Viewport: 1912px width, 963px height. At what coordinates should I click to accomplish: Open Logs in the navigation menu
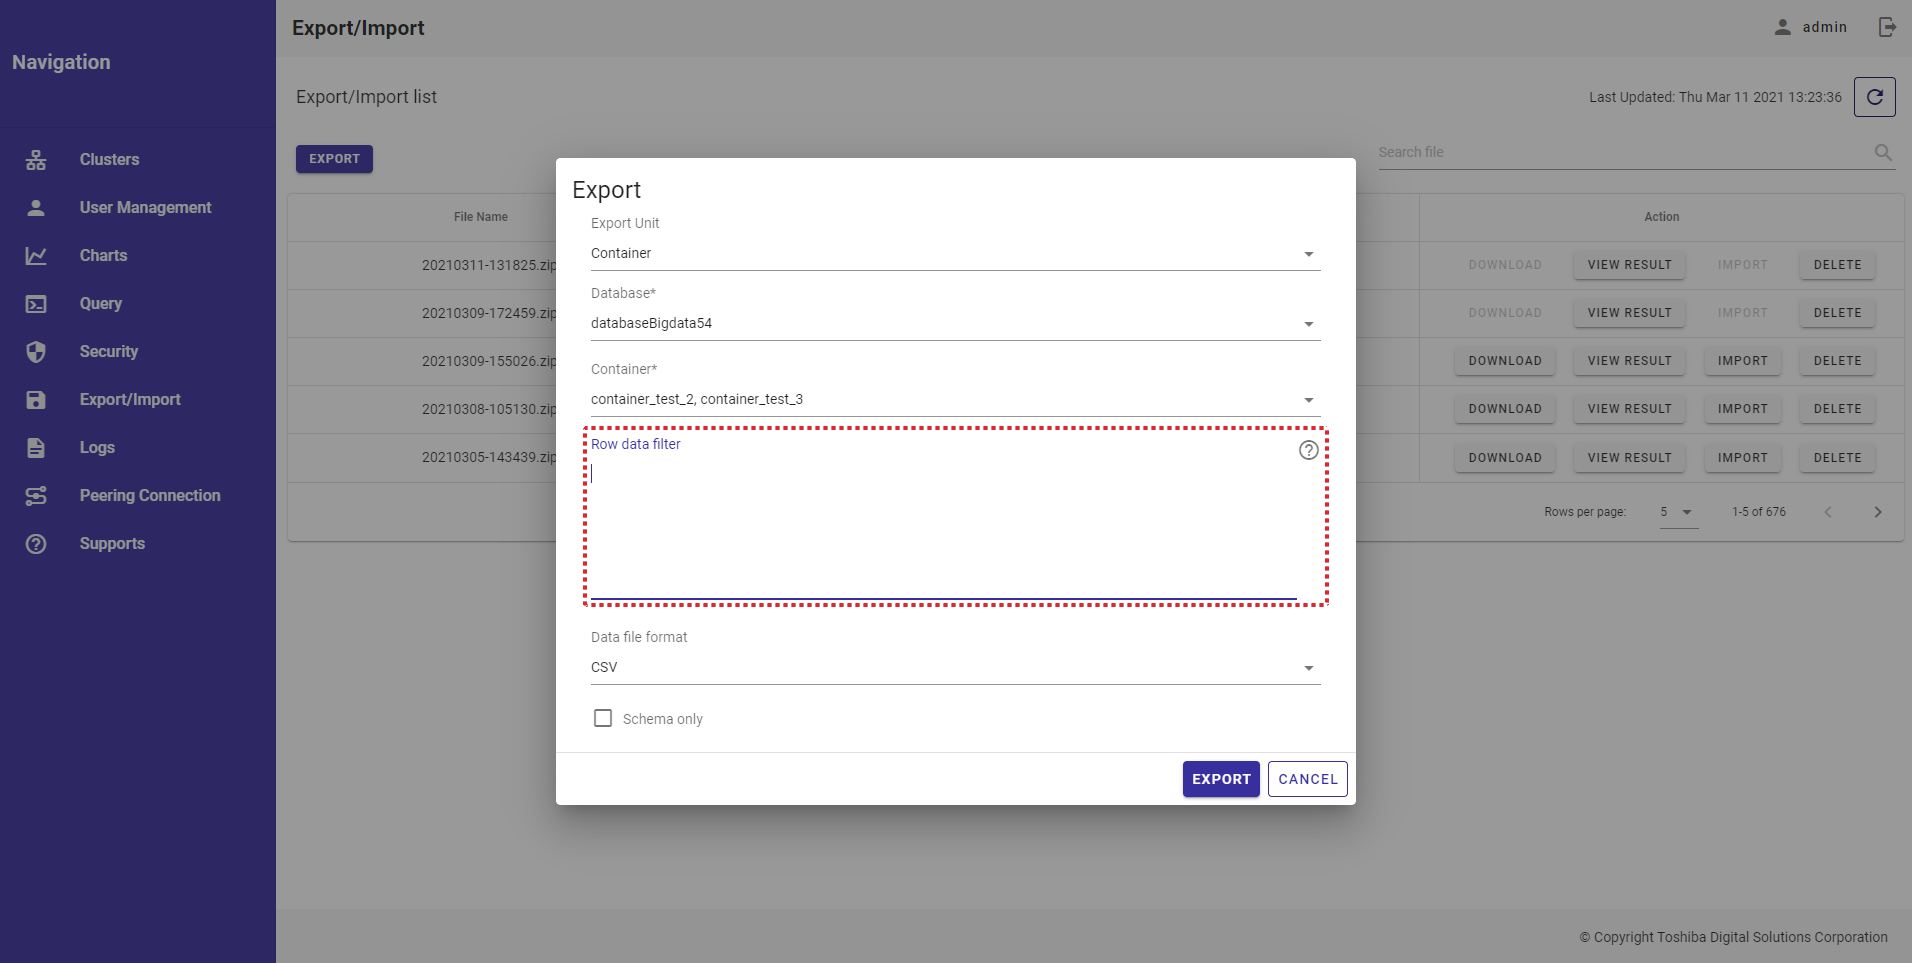coord(97,448)
